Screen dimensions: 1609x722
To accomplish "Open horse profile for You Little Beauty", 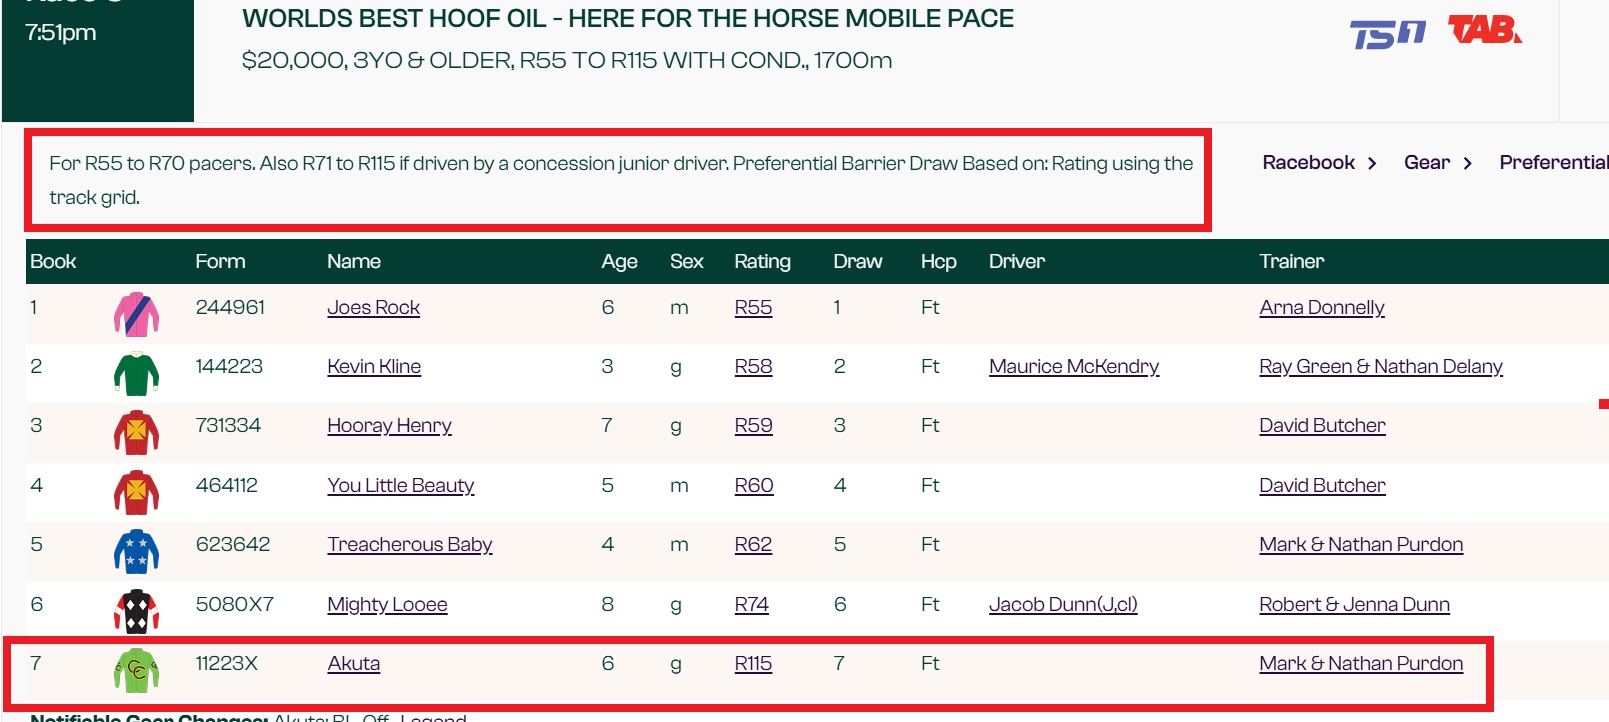I will pyautogui.click(x=400, y=485).
